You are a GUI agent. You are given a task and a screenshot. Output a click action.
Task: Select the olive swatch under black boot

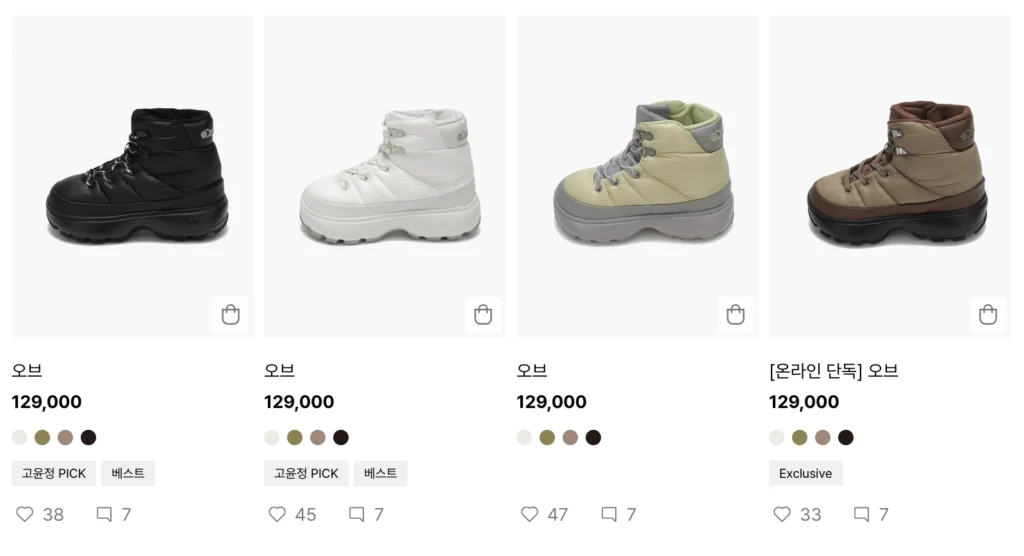coord(42,437)
